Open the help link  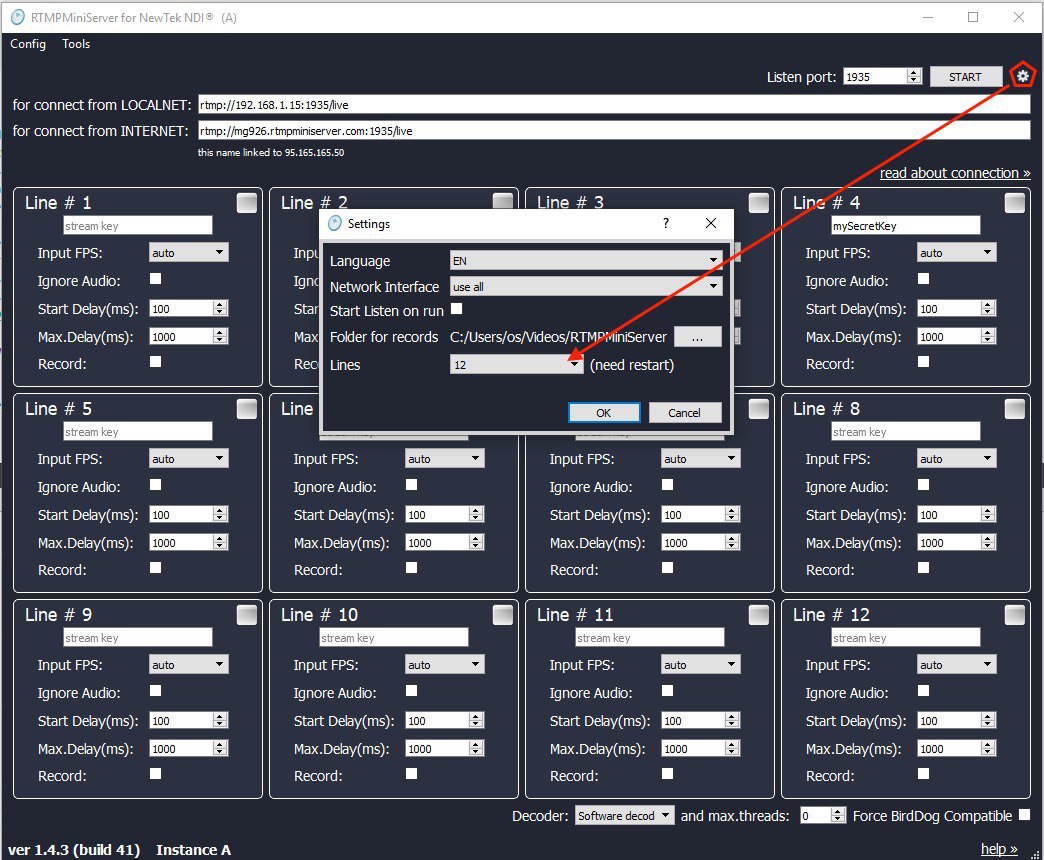coord(999,849)
